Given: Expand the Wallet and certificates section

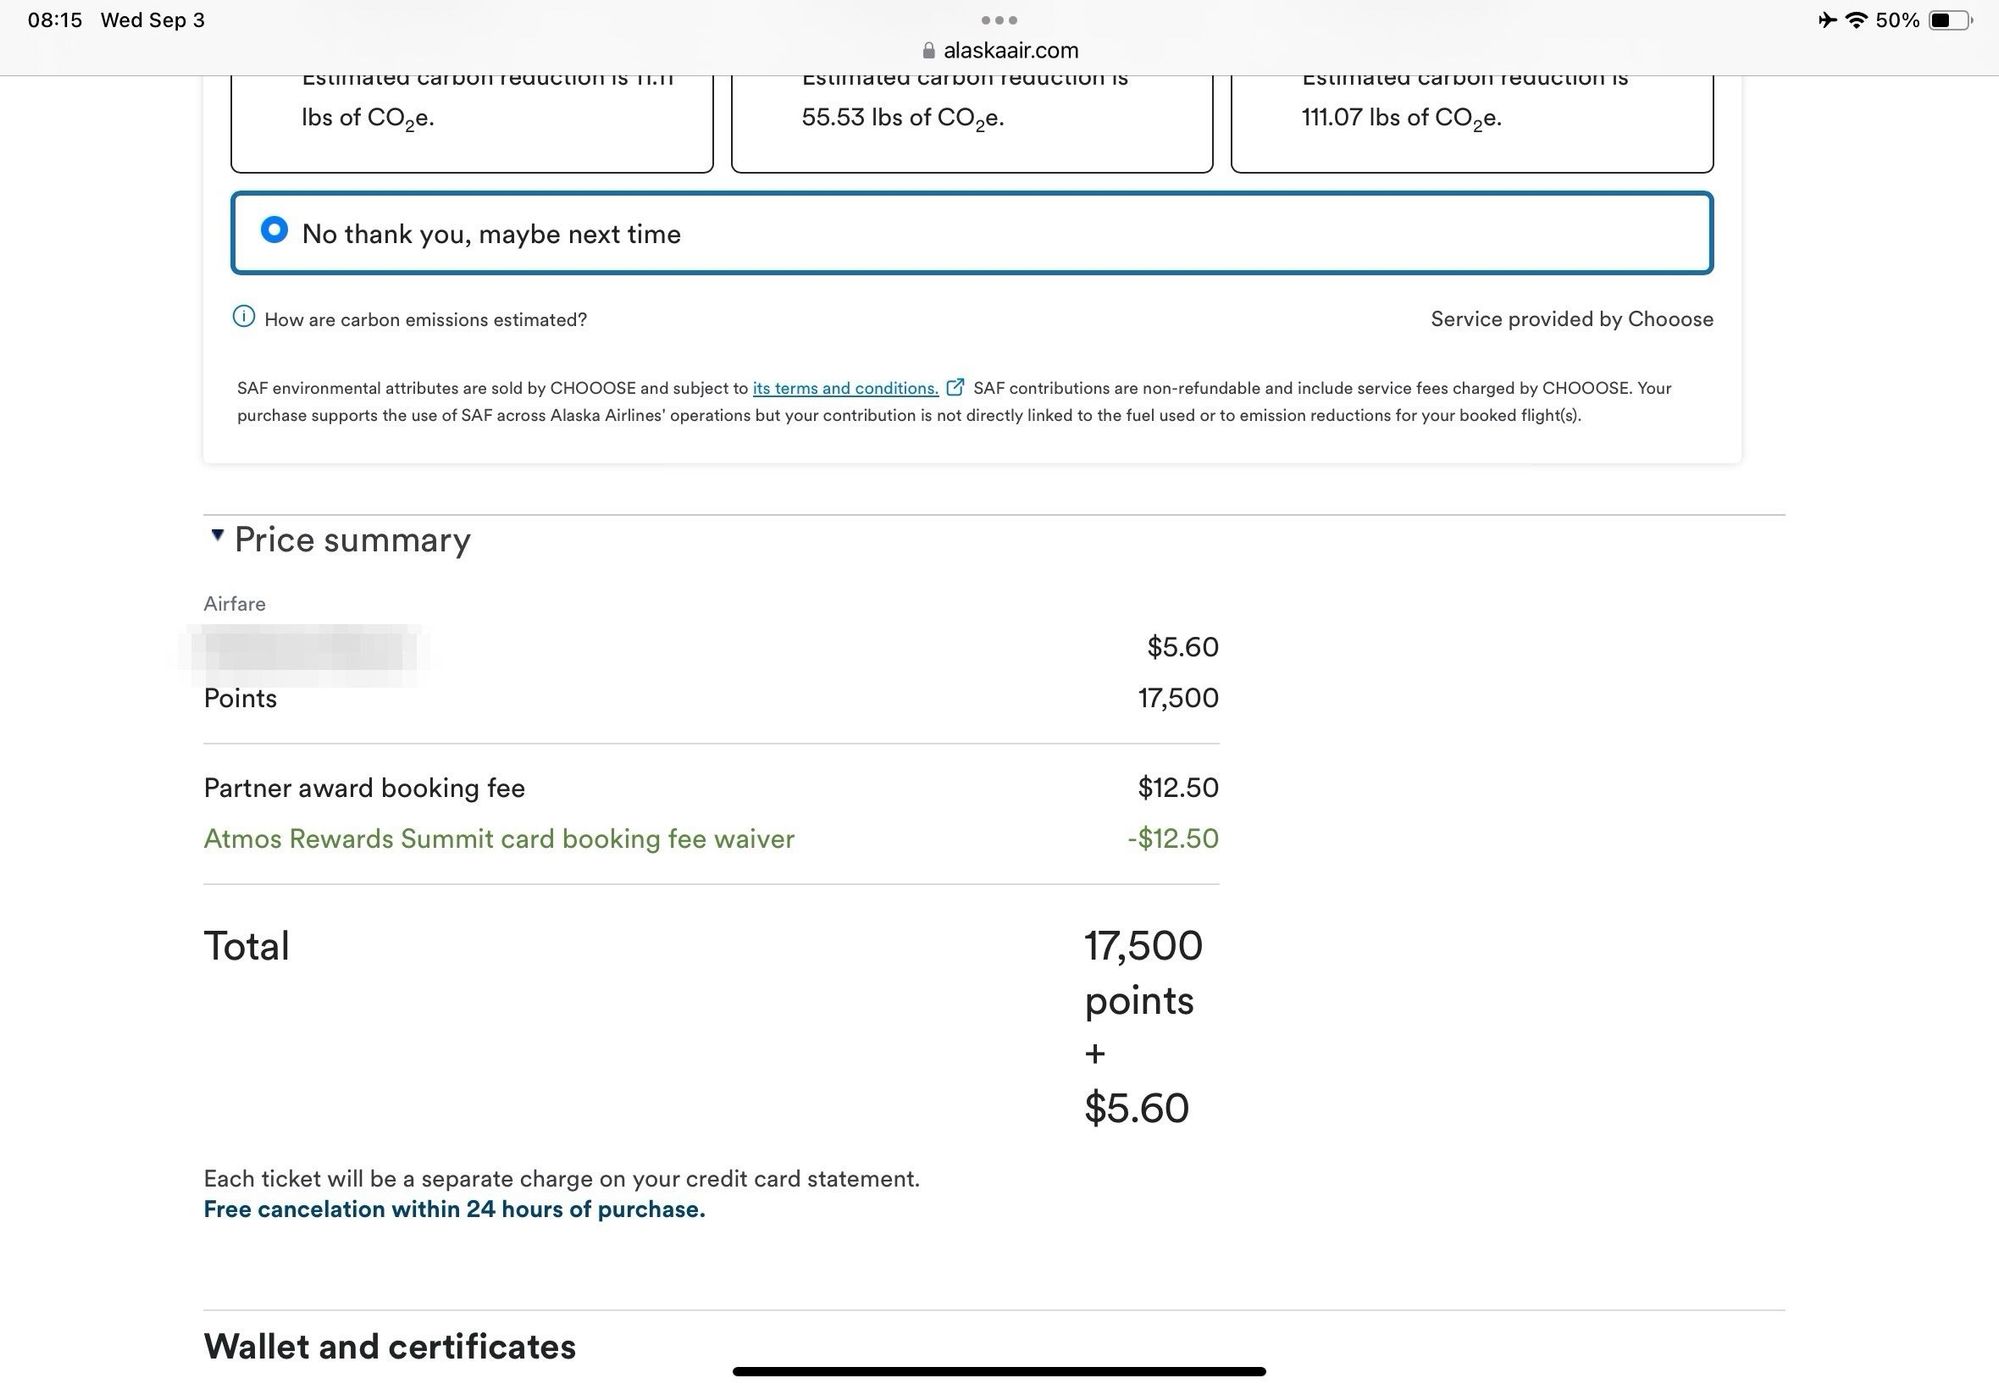Looking at the screenshot, I should coord(389,1346).
